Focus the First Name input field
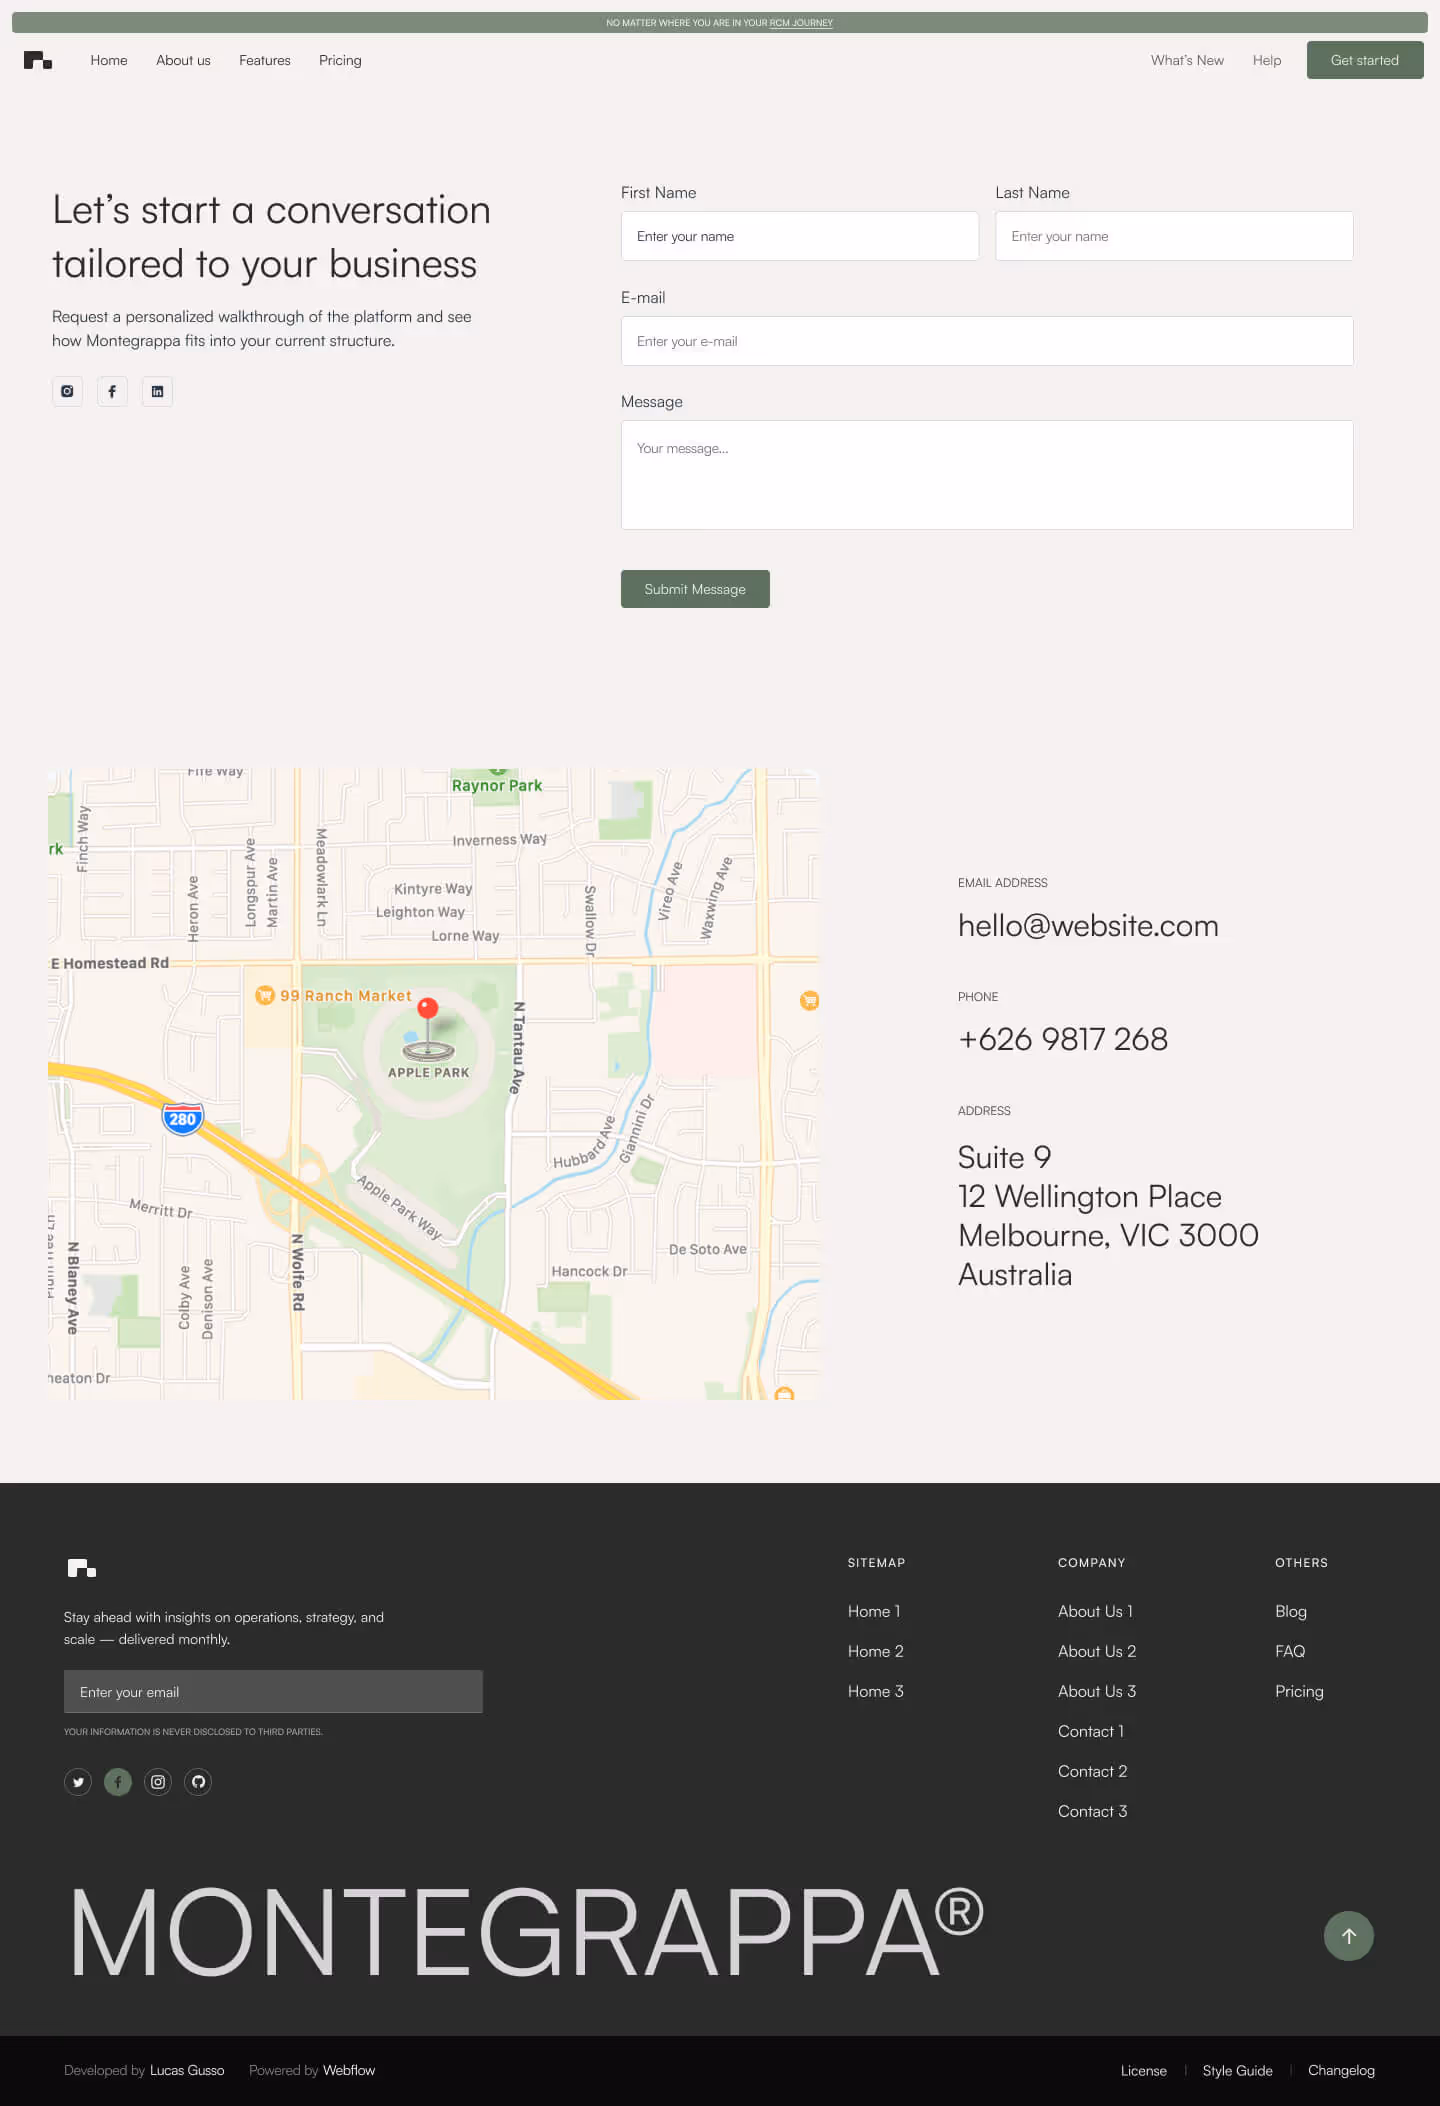The image size is (1440, 2106). tap(800, 236)
